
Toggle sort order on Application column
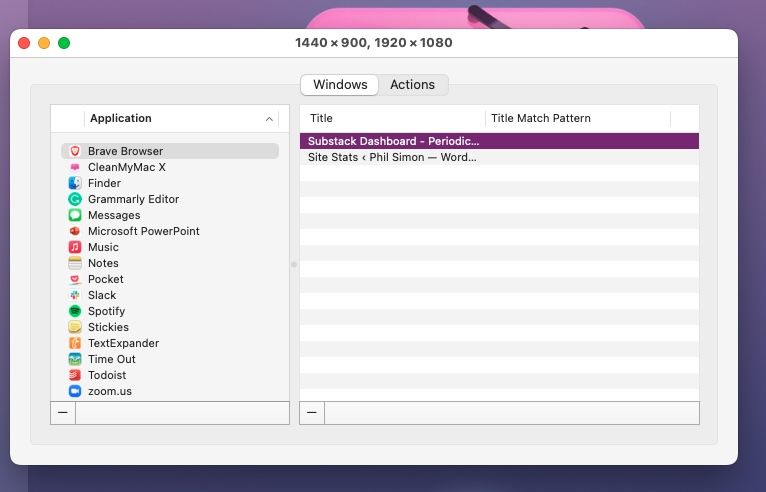(x=269, y=119)
